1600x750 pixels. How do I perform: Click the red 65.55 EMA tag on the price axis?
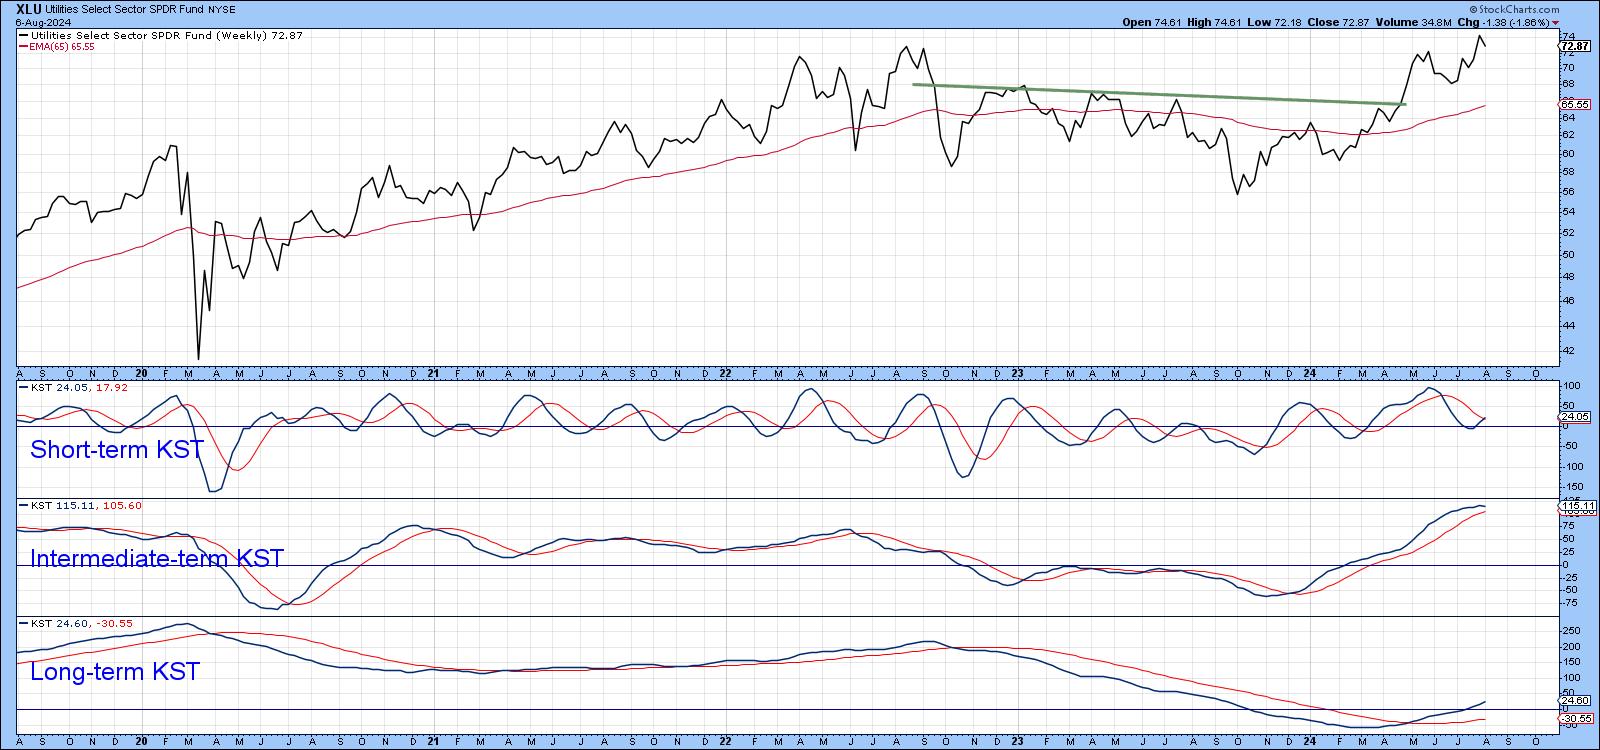[1574, 104]
